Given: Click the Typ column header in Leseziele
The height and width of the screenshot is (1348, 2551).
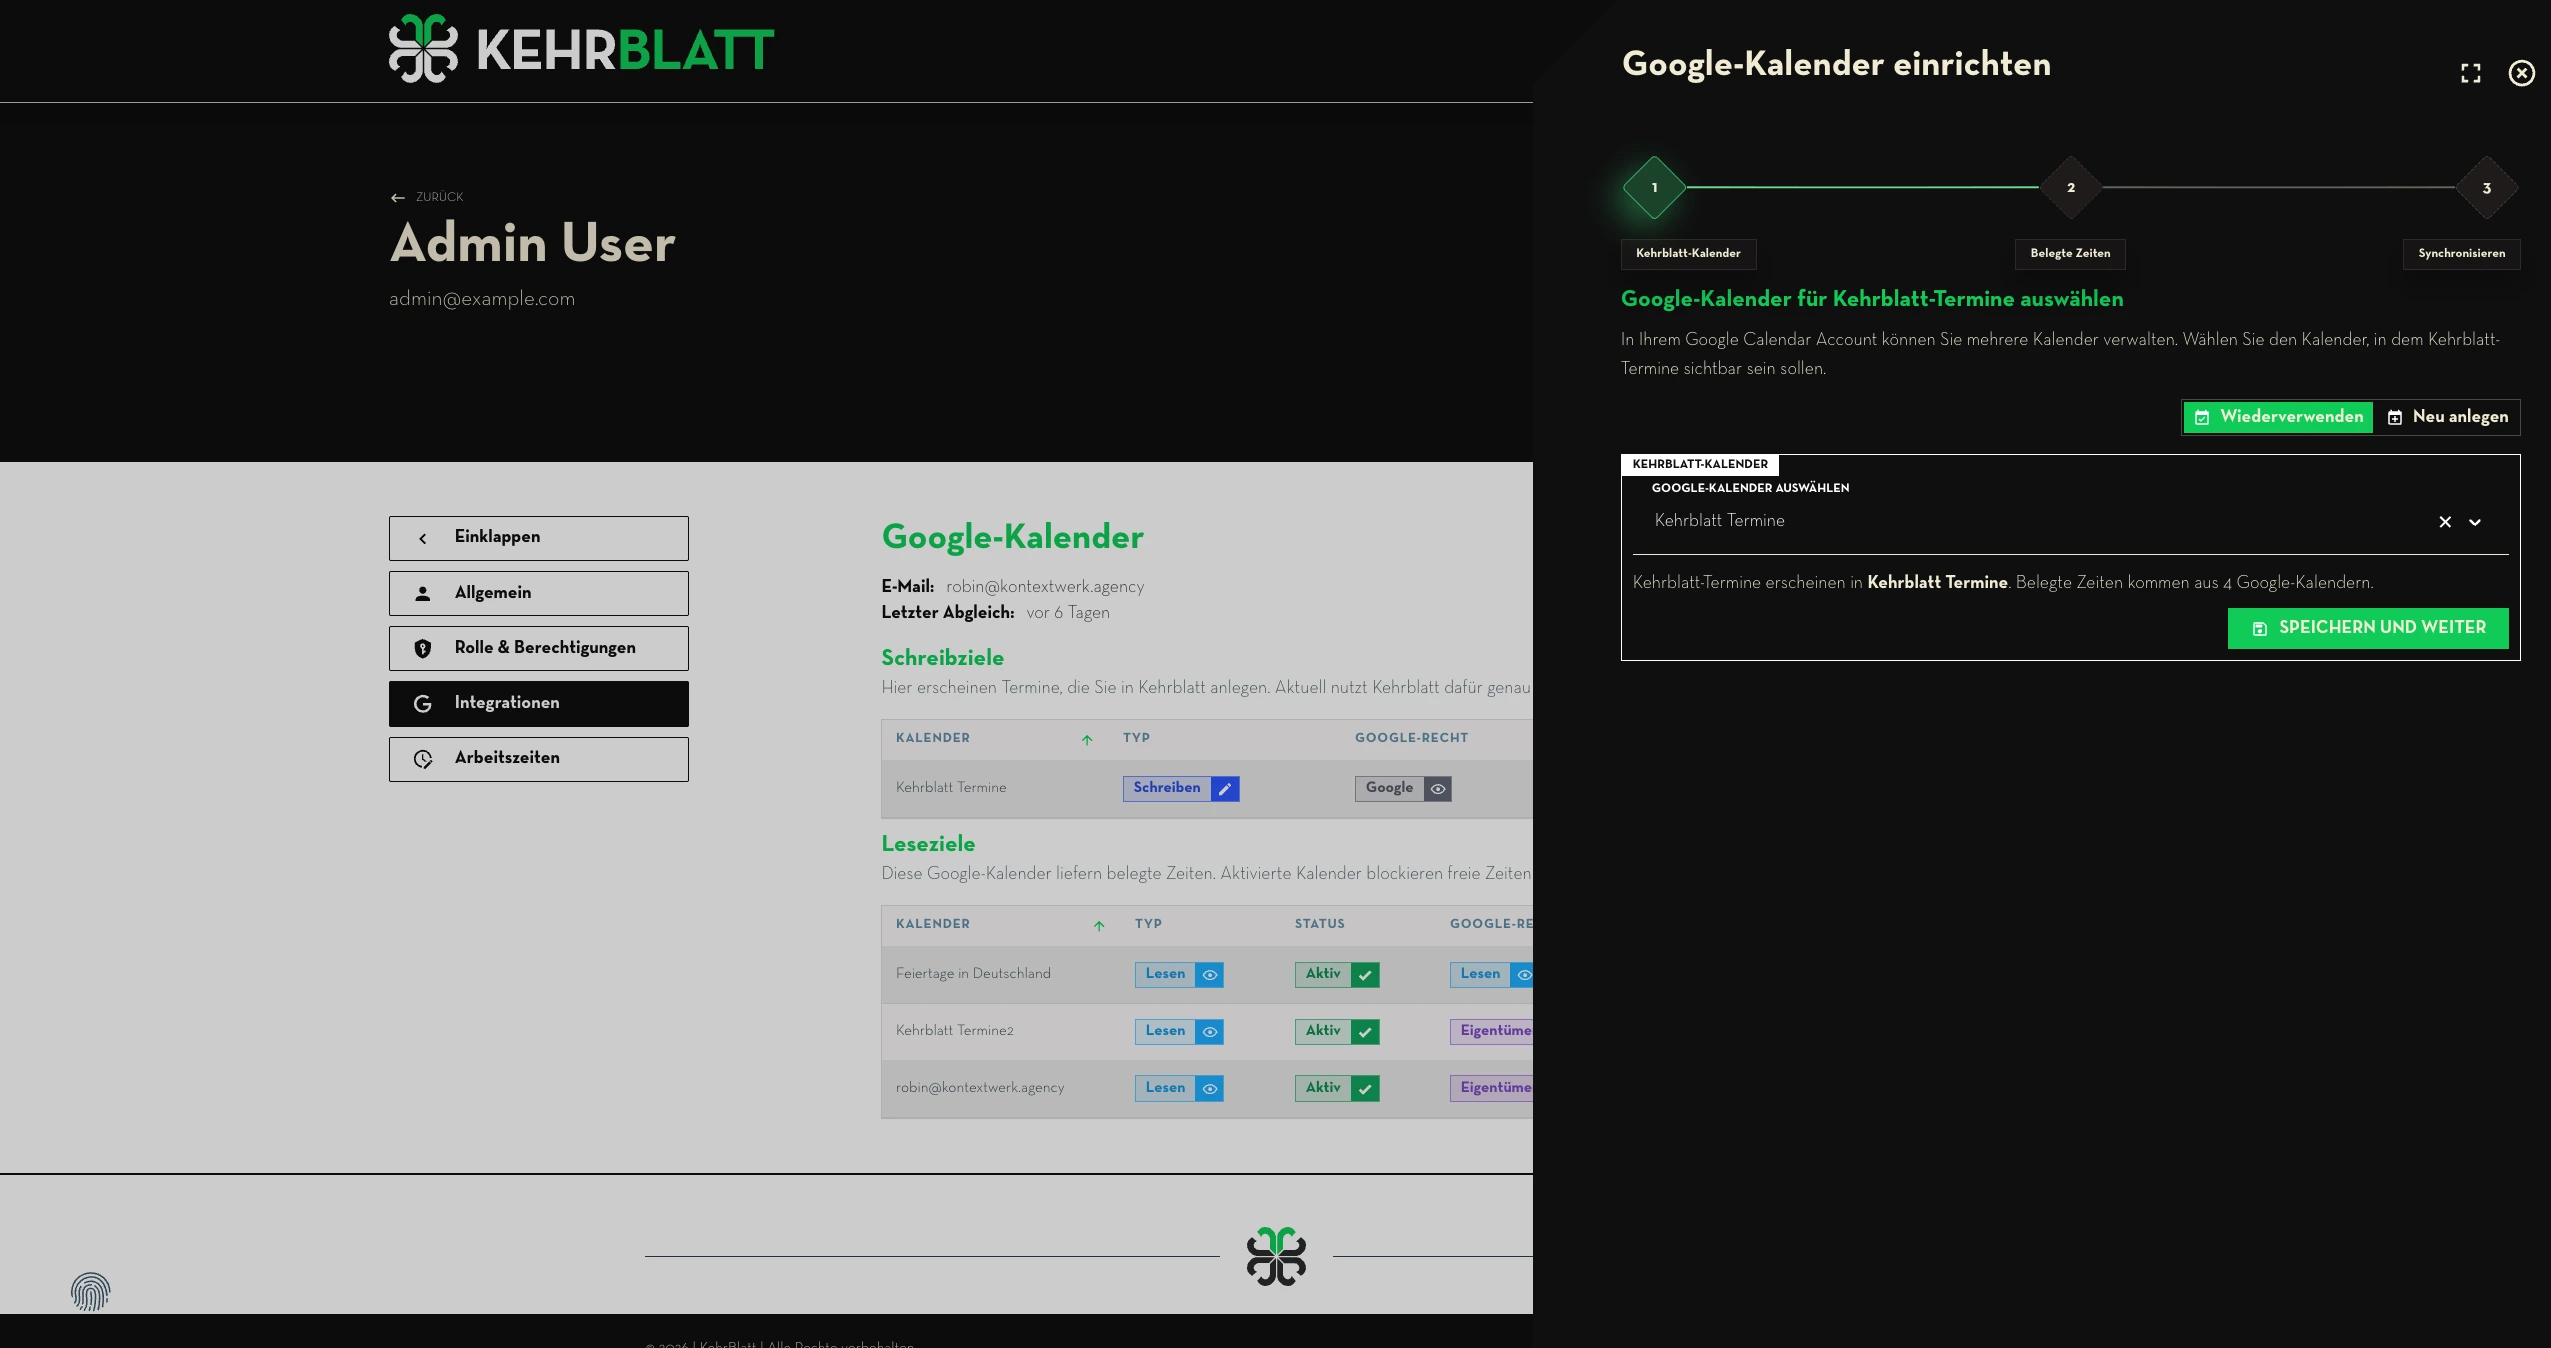Looking at the screenshot, I should click(x=1148, y=924).
